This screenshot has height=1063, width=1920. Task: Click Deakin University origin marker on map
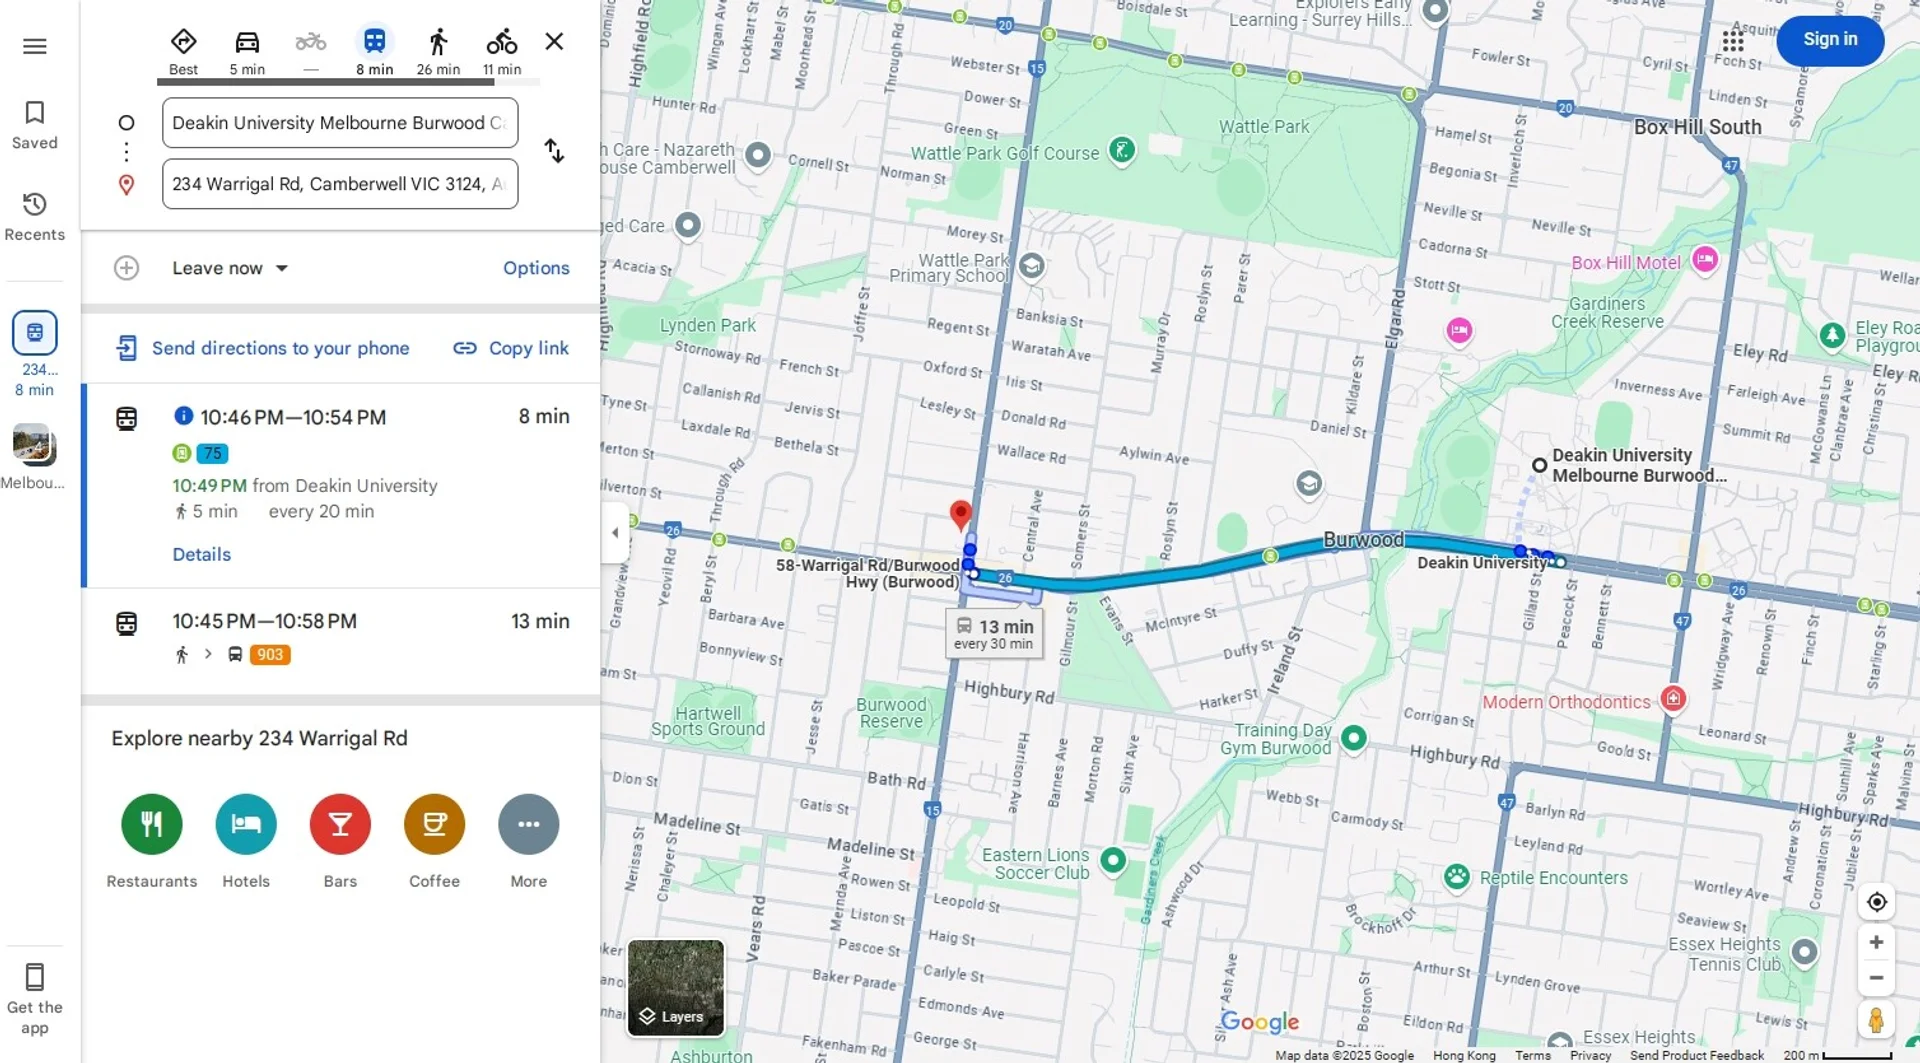pos(1539,465)
